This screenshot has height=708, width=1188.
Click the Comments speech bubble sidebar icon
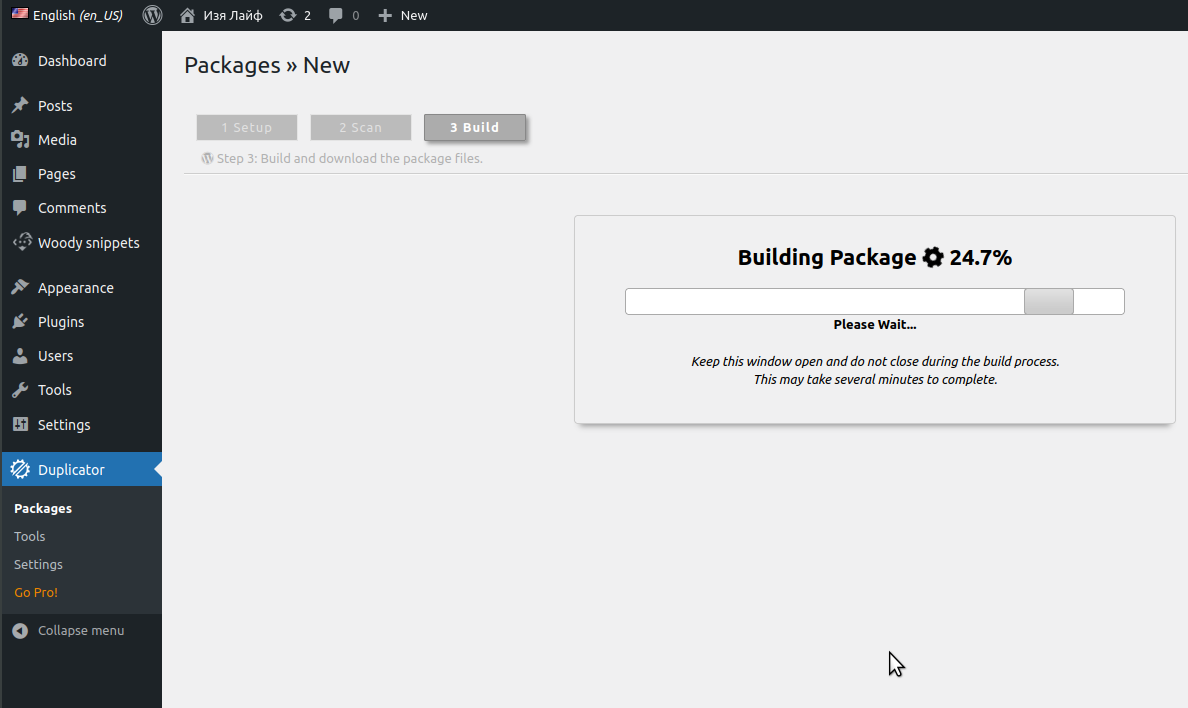point(20,208)
